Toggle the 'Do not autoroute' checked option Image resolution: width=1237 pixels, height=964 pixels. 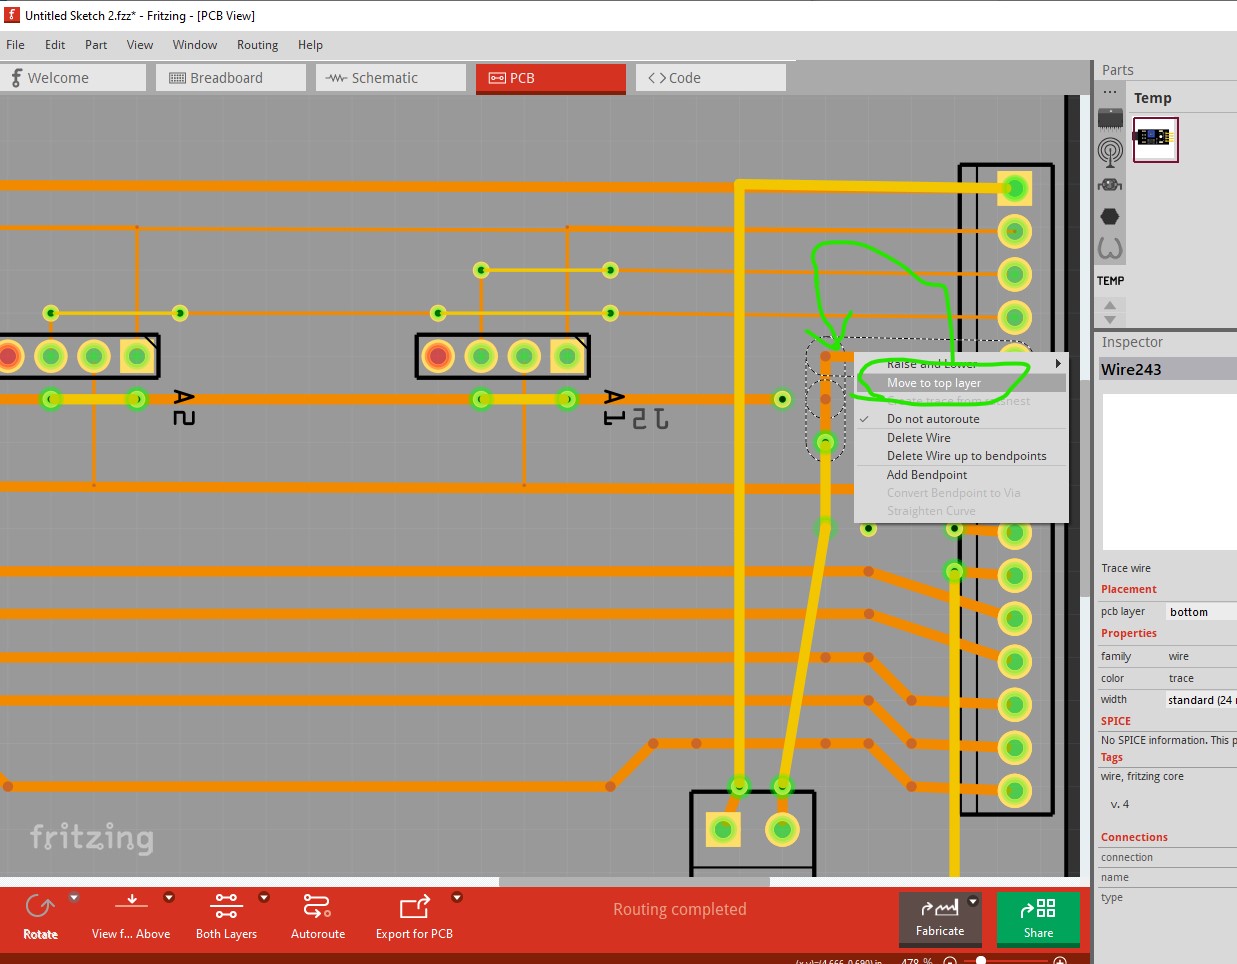[933, 419]
